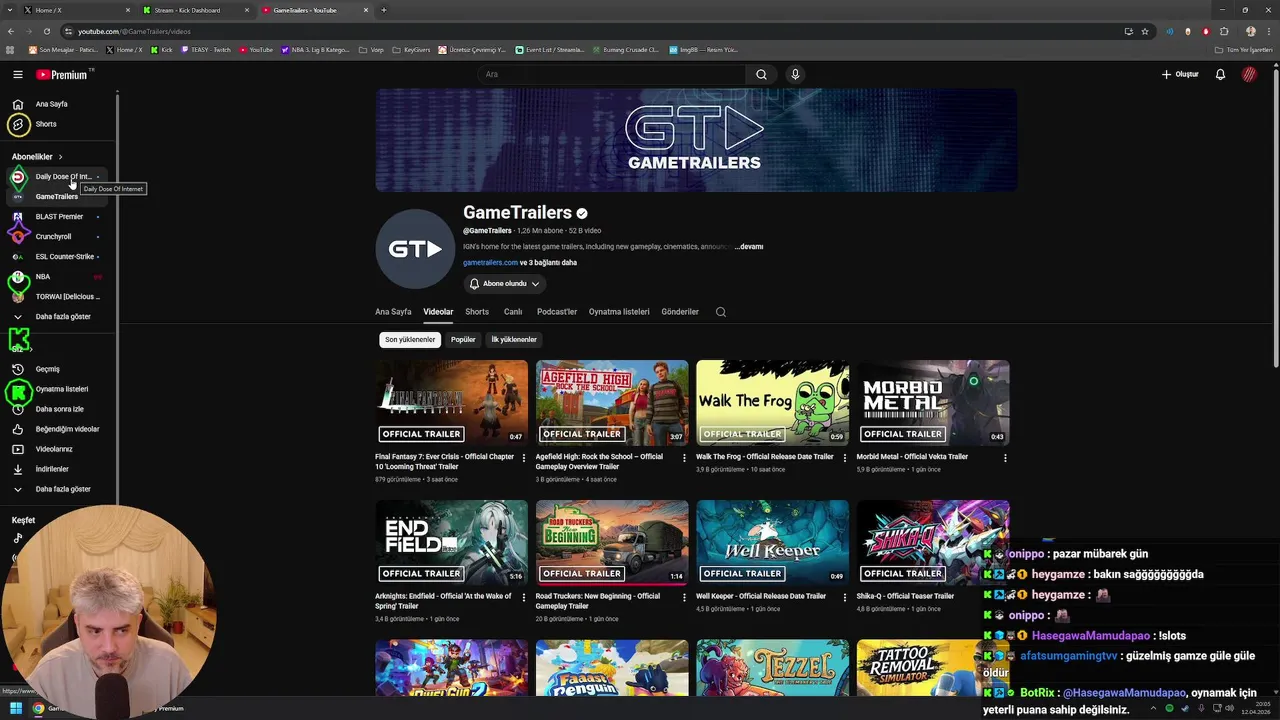The width and height of the screenshot is (1280, 720).
Task: Open Road Truckers gameplay trailer title
Action: pyautogui.click(x=598, y=601)
